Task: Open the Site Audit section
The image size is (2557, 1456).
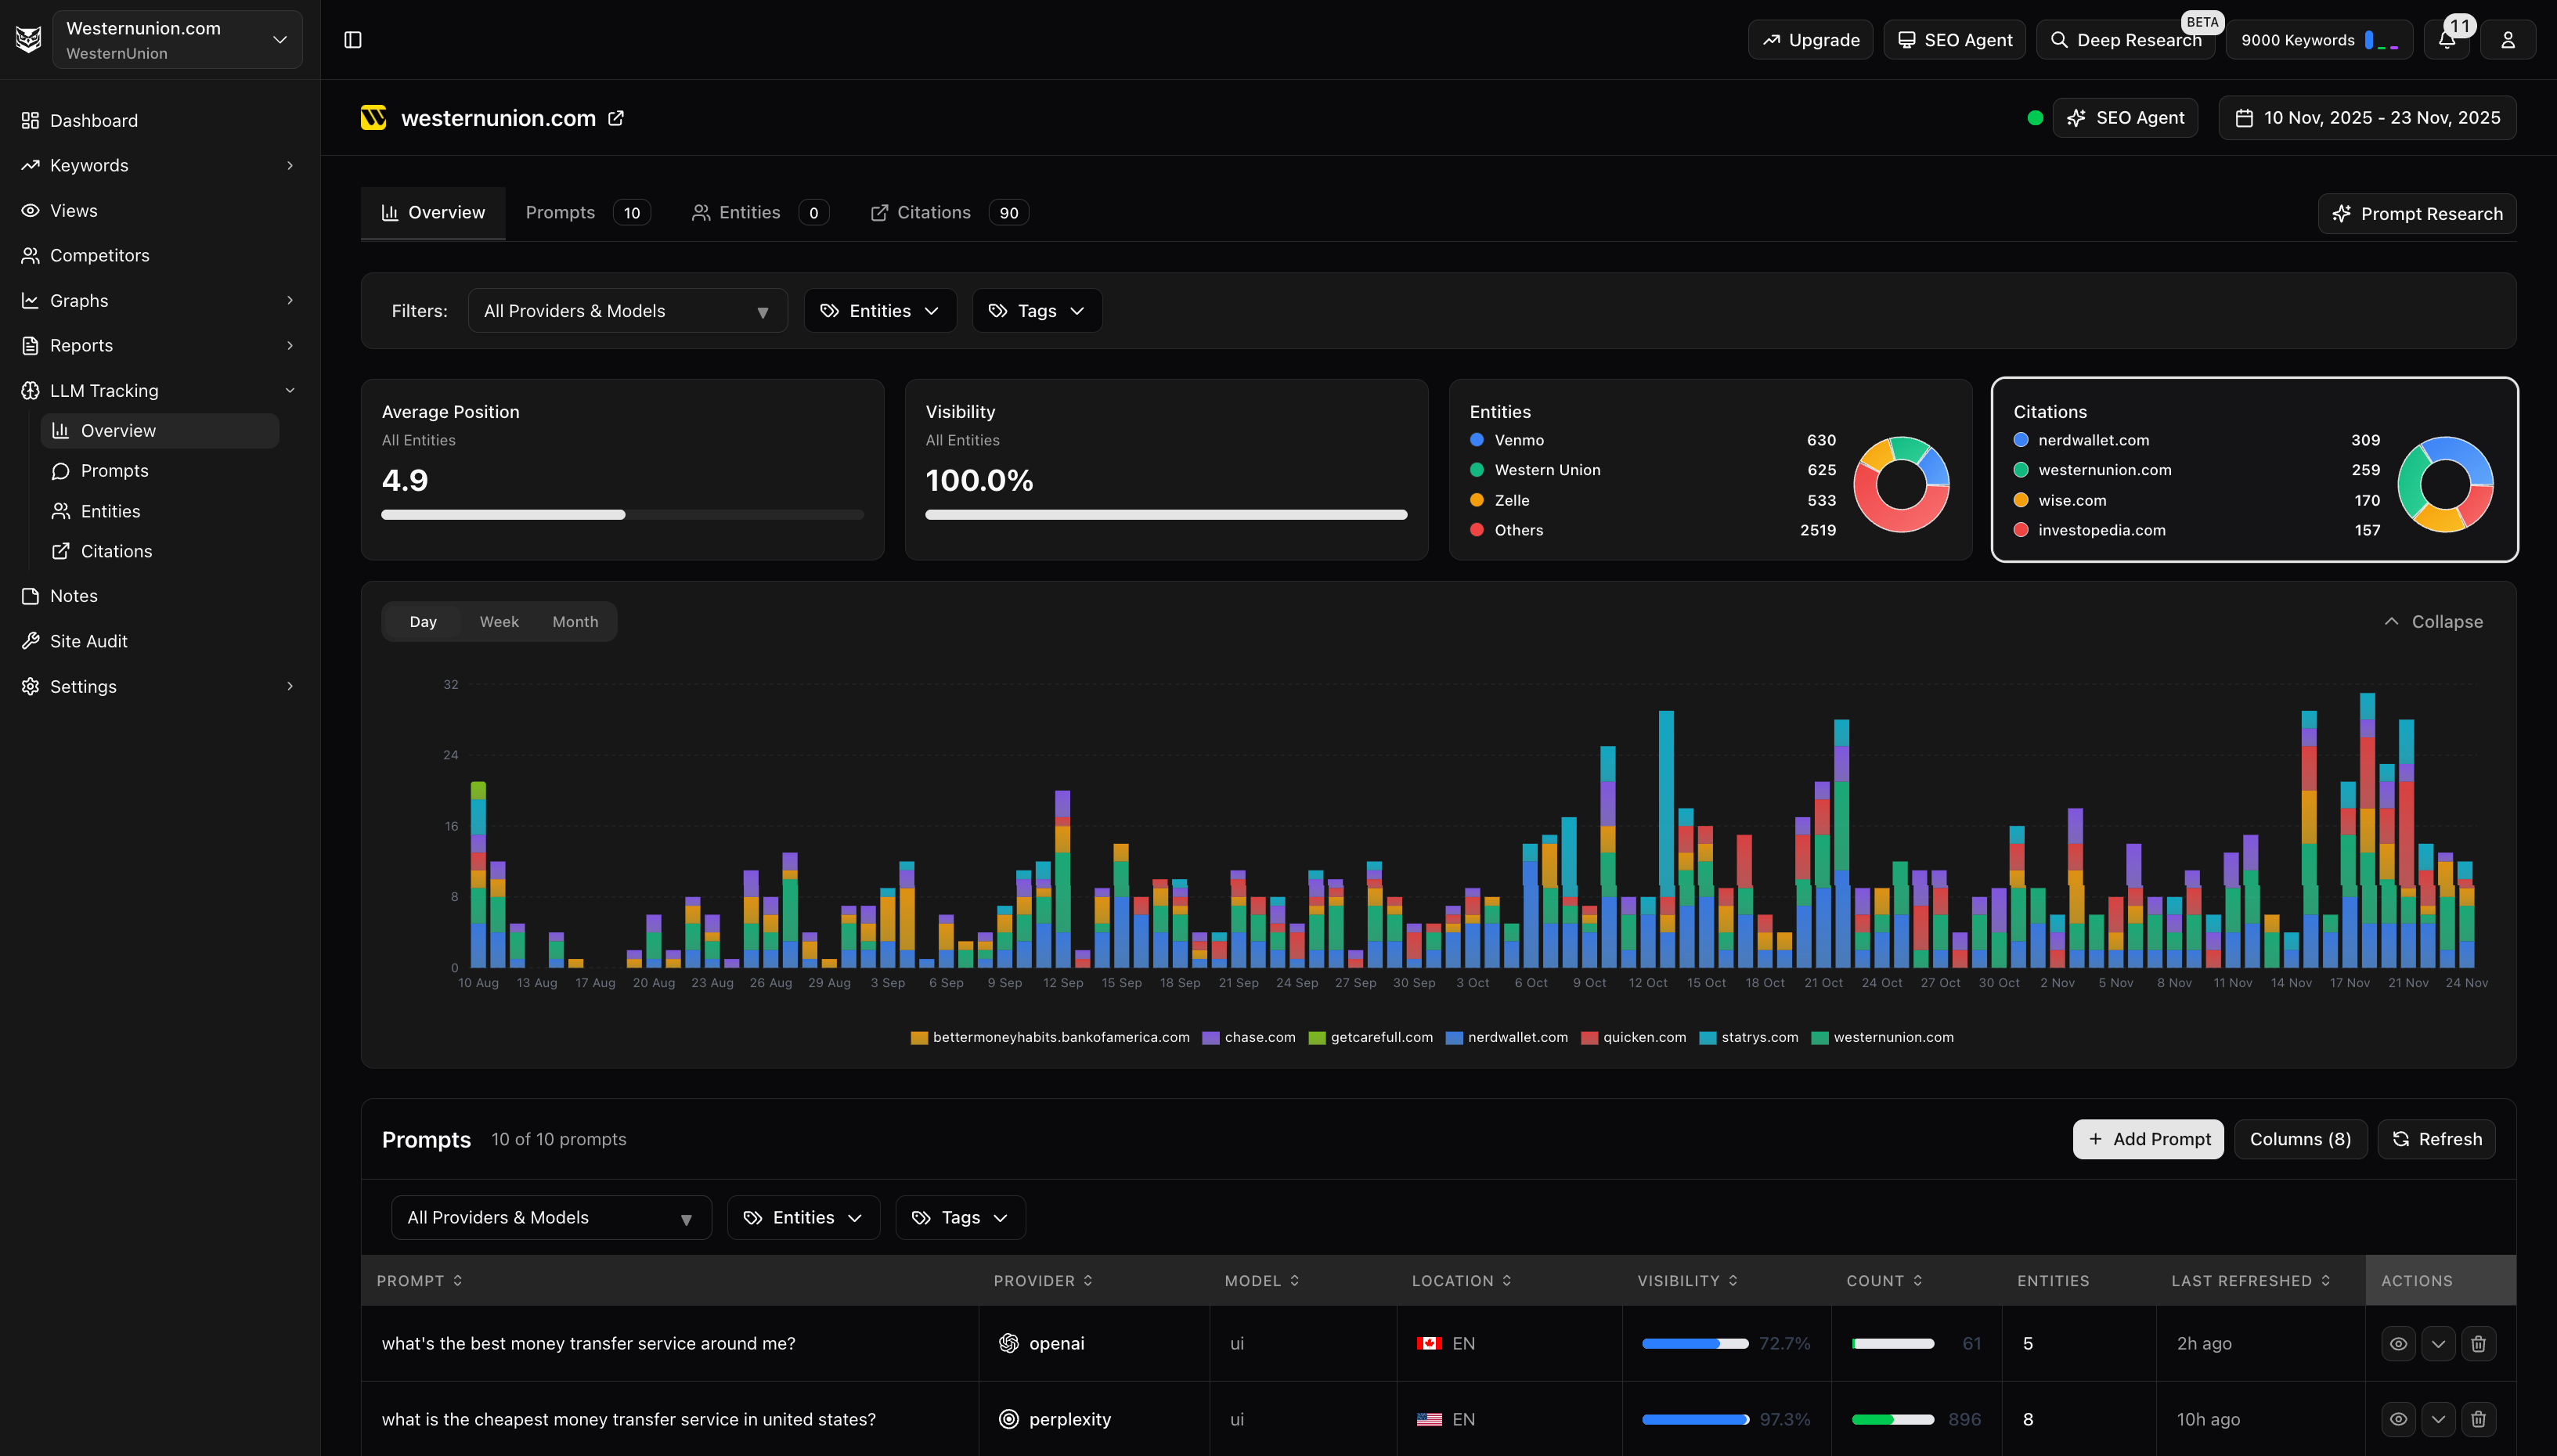Action: (x=88, y=640)
